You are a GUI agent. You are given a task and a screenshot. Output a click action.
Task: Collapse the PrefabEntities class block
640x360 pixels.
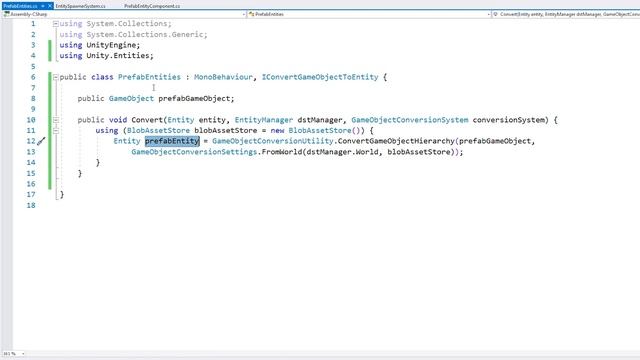pyautogui.click(x=56, y=77)
